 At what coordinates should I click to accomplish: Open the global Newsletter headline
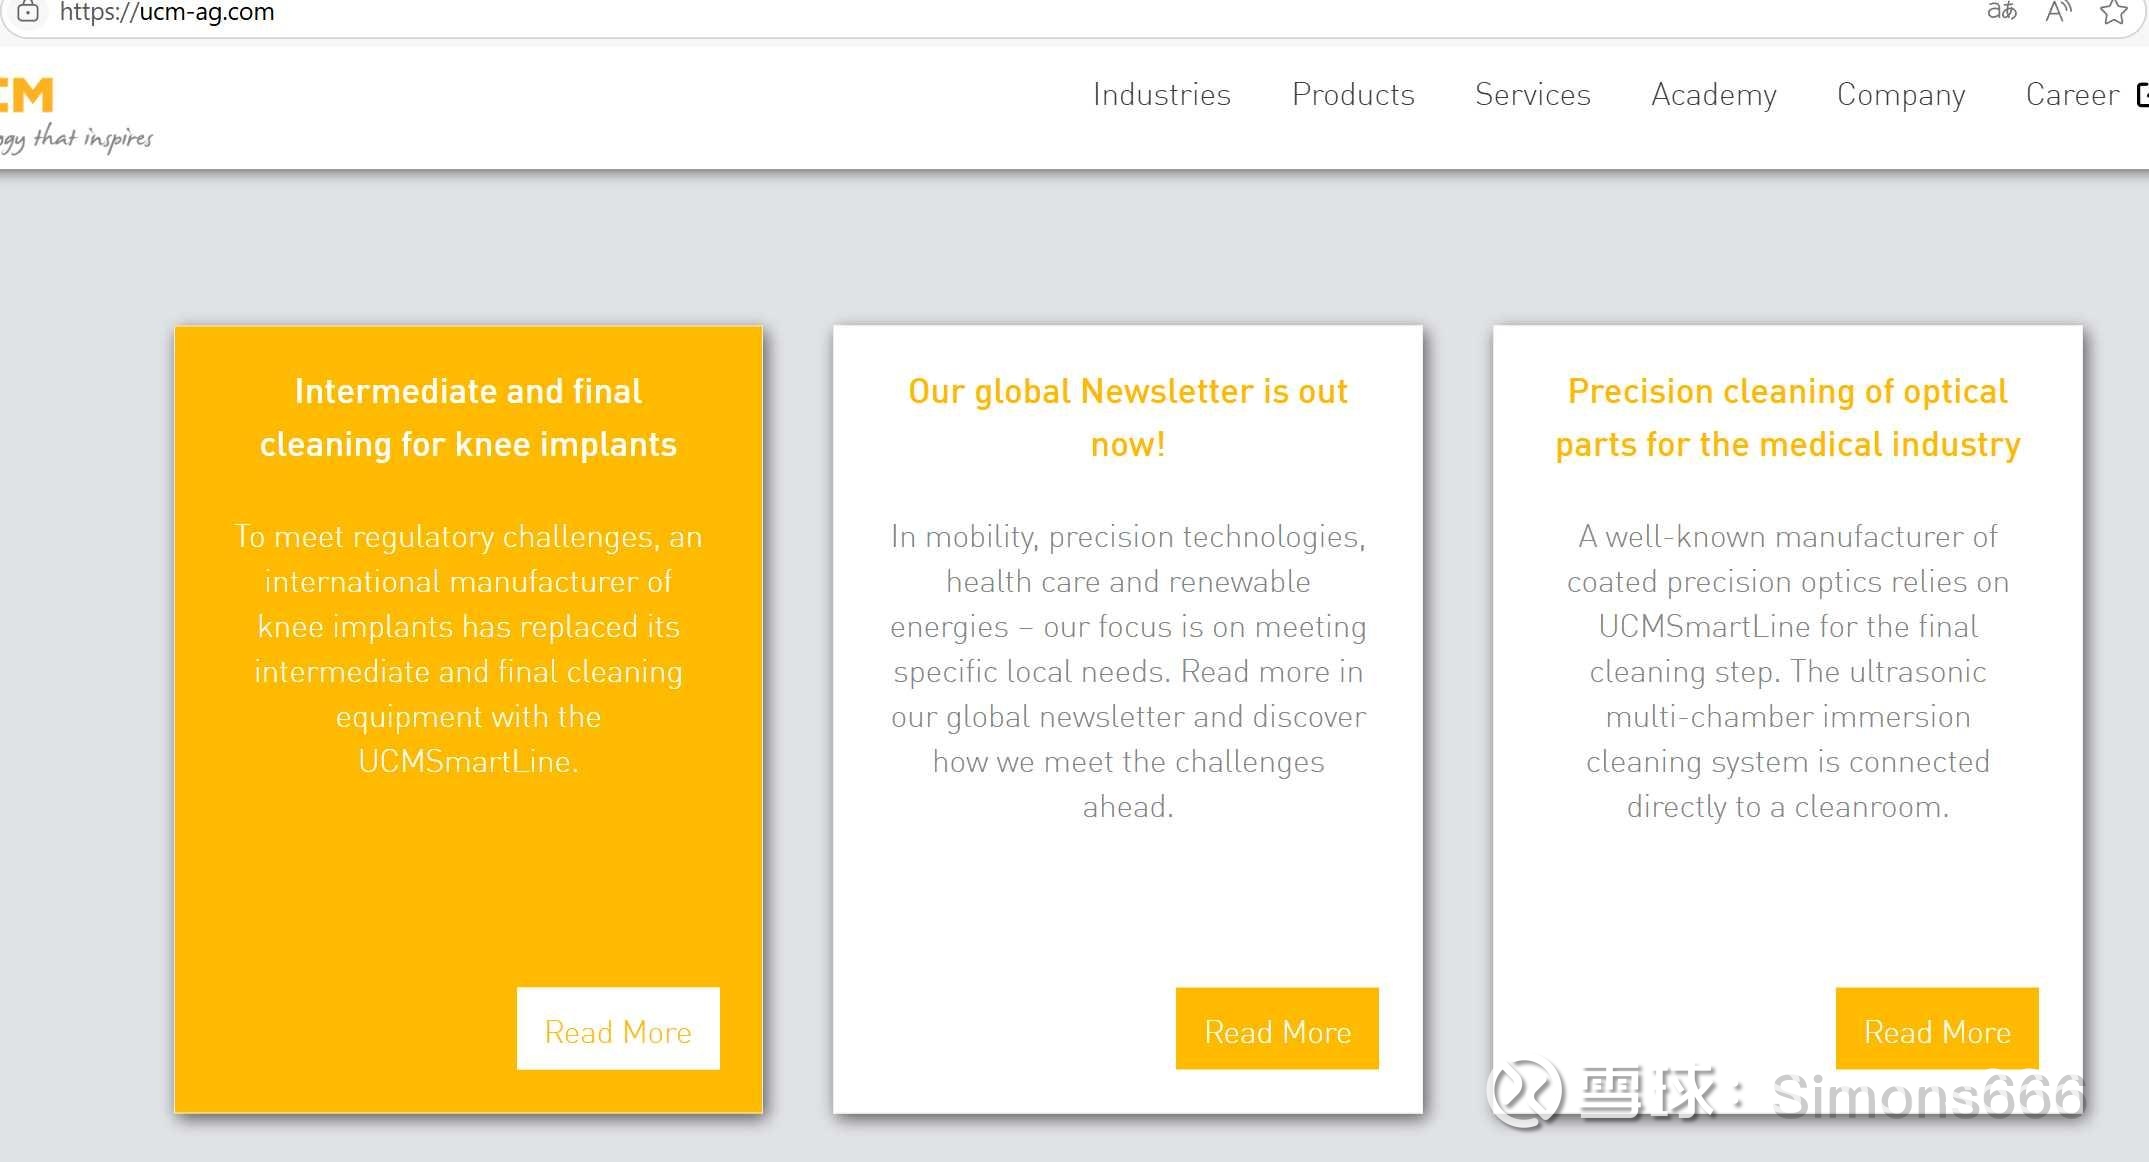pos(1128,417)
